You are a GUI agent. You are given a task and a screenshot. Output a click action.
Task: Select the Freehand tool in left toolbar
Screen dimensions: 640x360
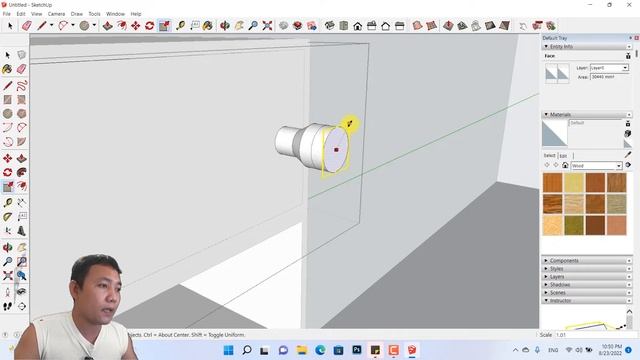[x=22, y=86]
